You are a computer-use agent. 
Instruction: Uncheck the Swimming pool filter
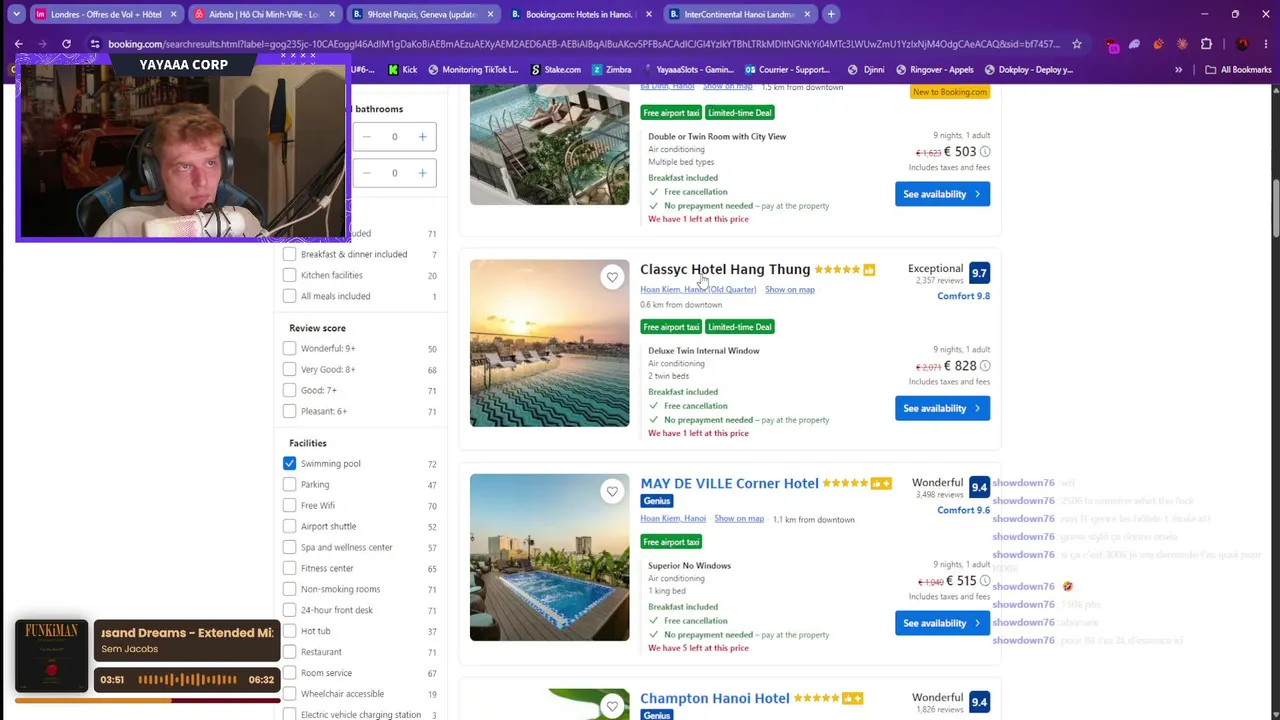coord(289,463)
